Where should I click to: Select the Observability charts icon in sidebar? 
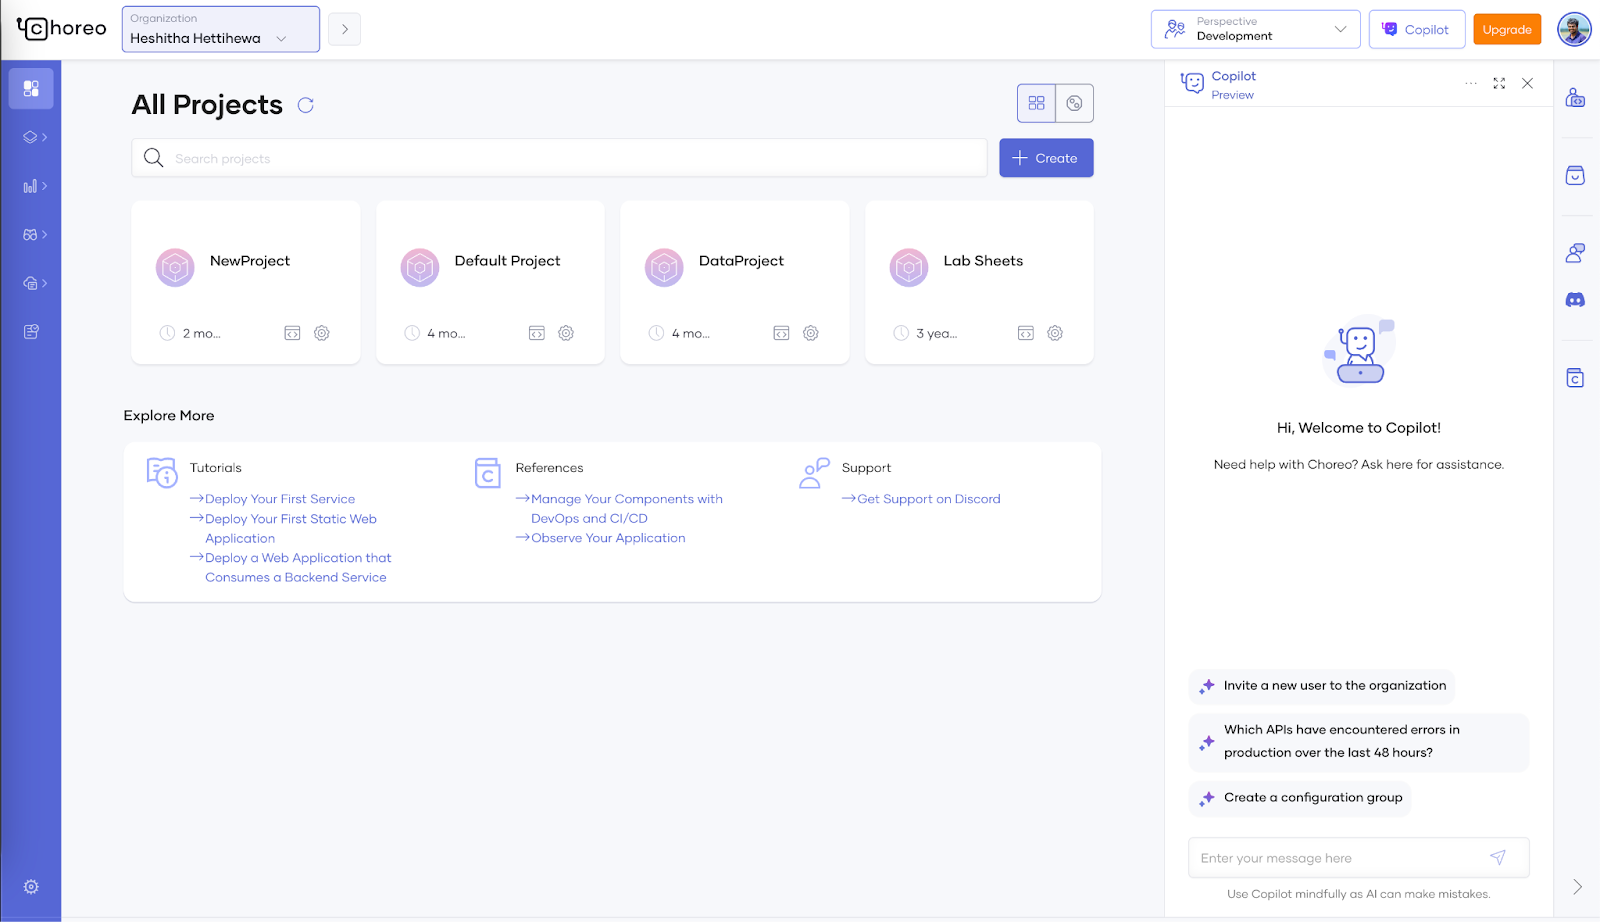(x=30, y=186)
